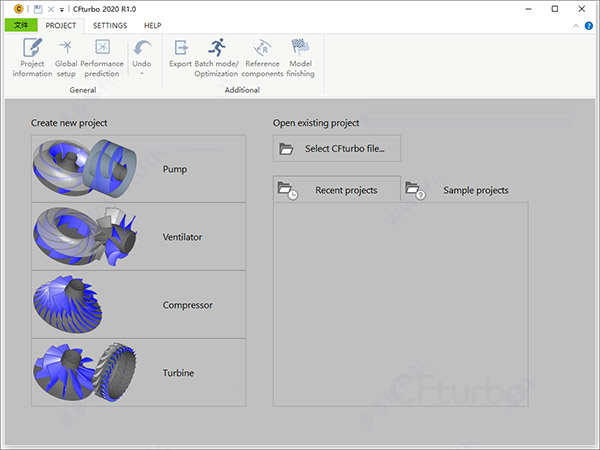Select the Model finishing tool
The width and height of the screenshot is (600, 450).
click(300, 56)
